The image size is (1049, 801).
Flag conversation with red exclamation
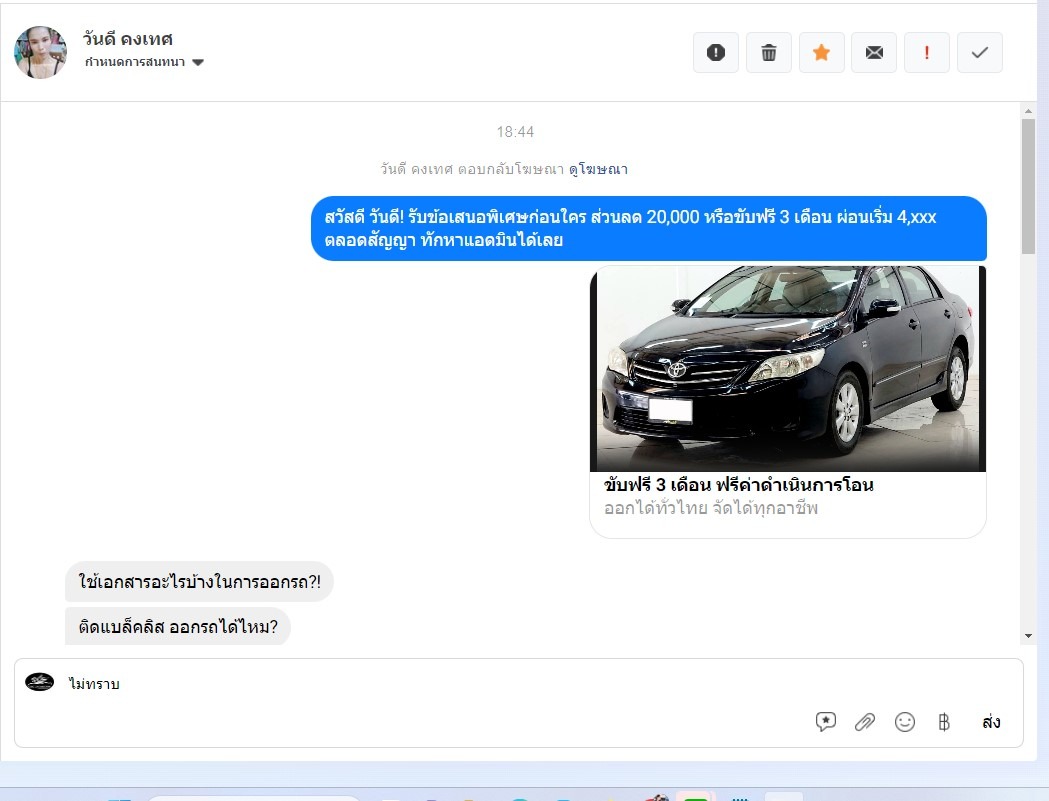[x=927, y=52]
